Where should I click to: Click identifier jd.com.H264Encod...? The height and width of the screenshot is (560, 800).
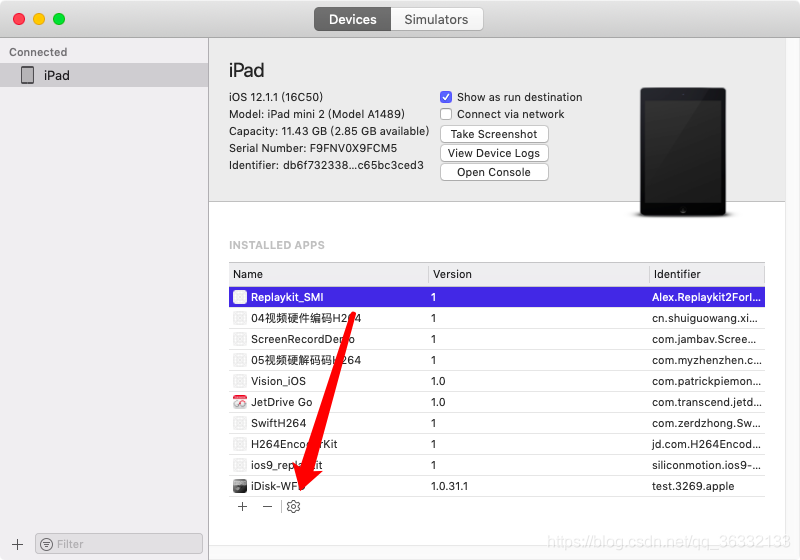706,444
